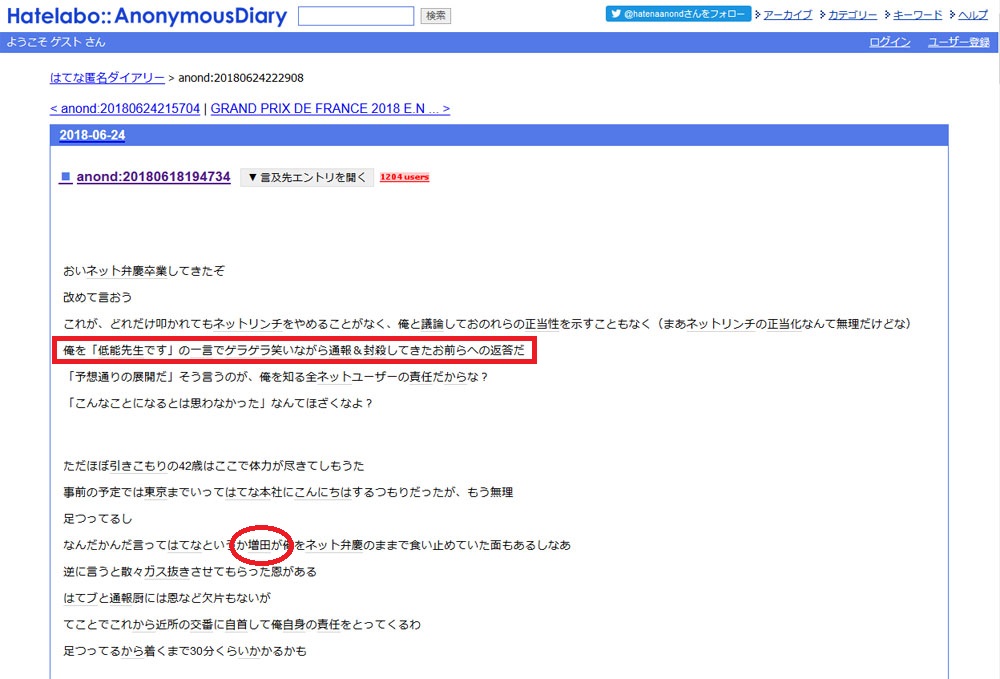Open the ヘルプ help link

[x=973, y=15]
